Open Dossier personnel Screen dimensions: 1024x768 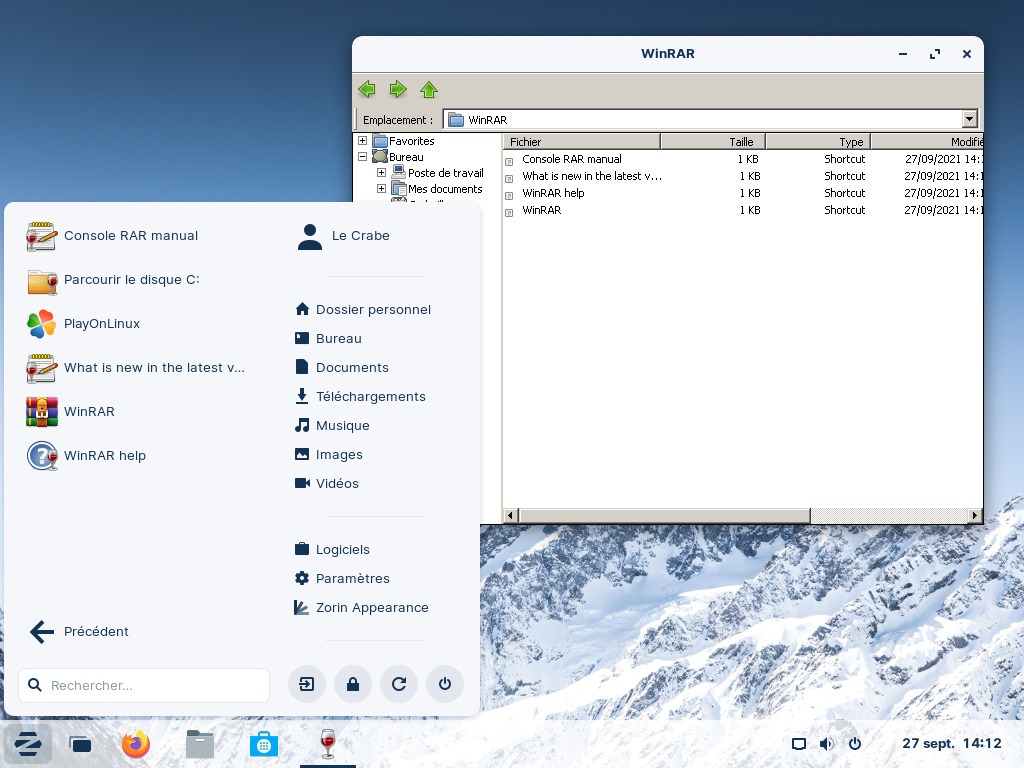pyautogui.click(x=362, y=310)
